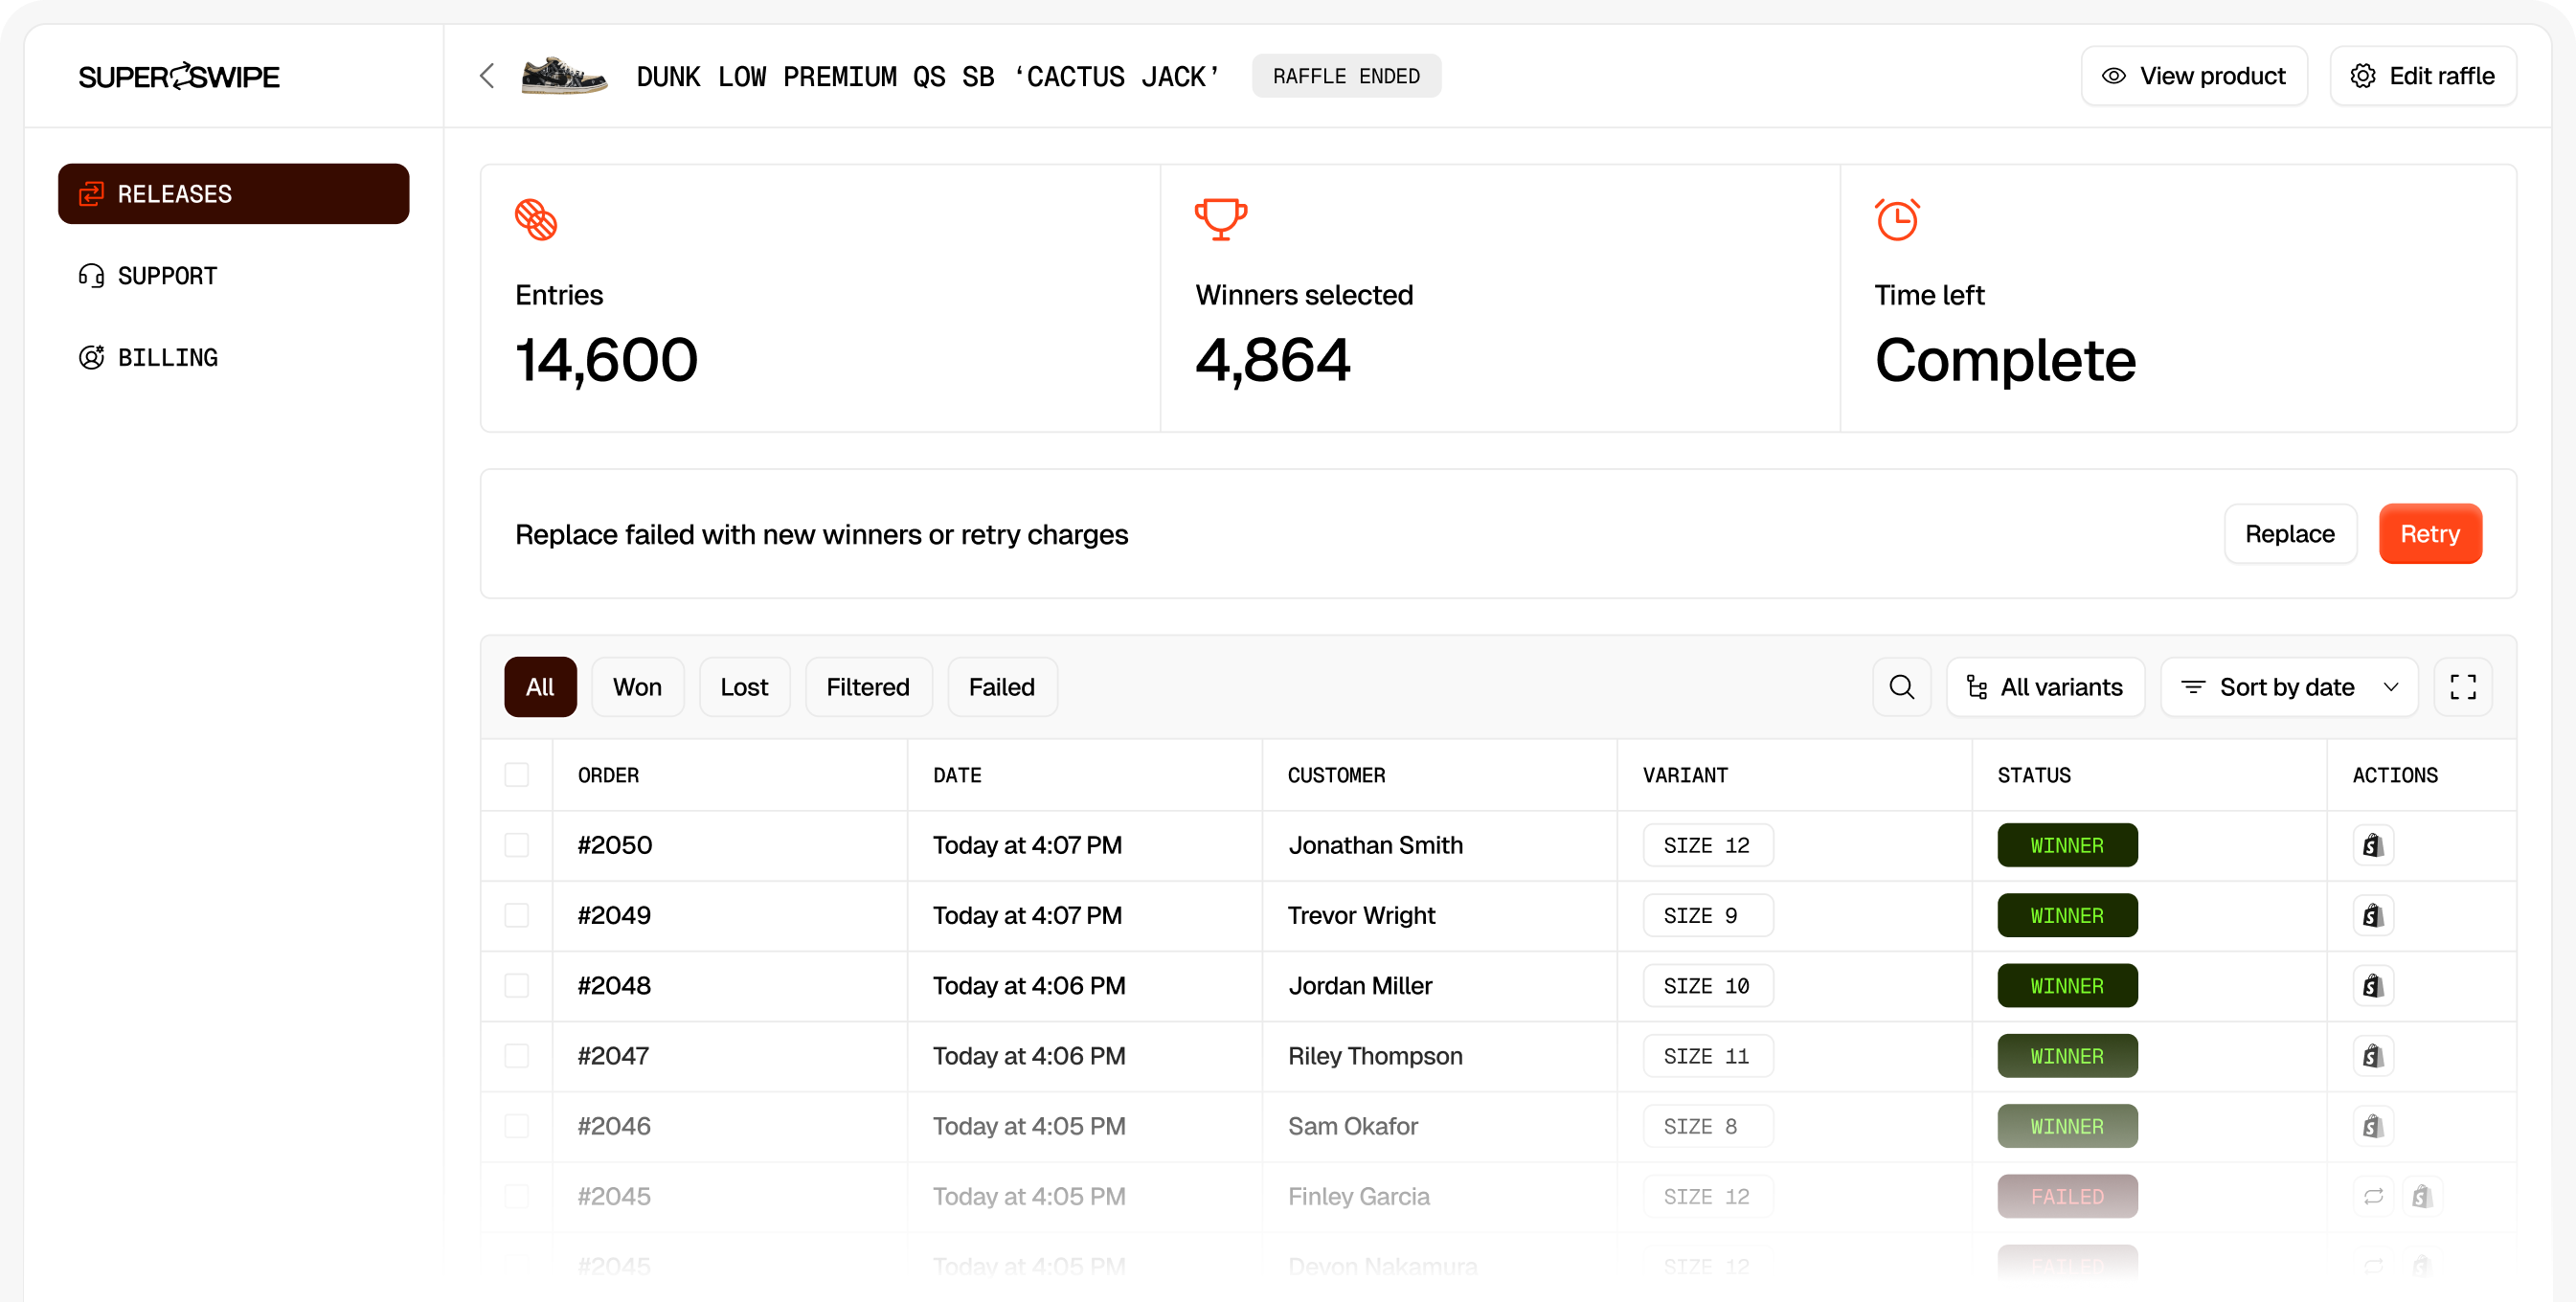Open the Shopify order for Riley Thompson
This screenshot has height=1302, width=2576.
point(2372,1056)
